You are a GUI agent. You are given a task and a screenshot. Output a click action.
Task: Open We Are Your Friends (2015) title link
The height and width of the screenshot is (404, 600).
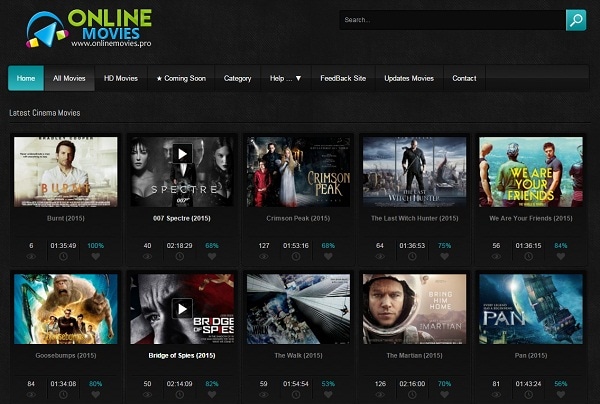point(531,218)
